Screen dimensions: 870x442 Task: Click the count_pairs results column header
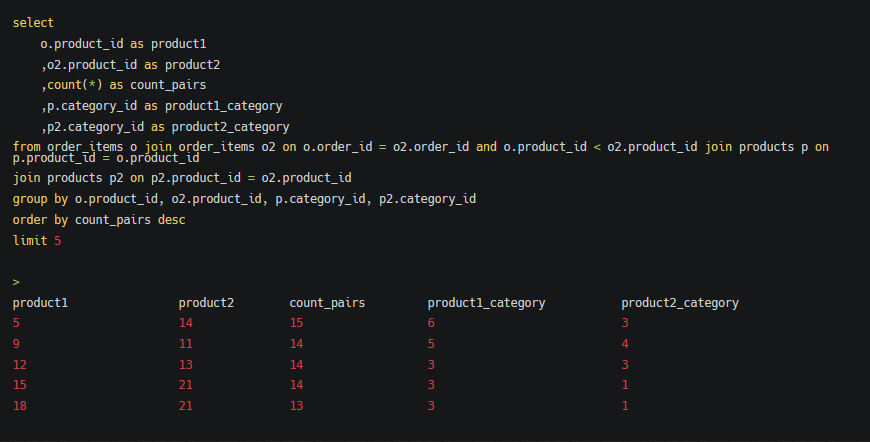pyautogui.click(x=327, y=303)
